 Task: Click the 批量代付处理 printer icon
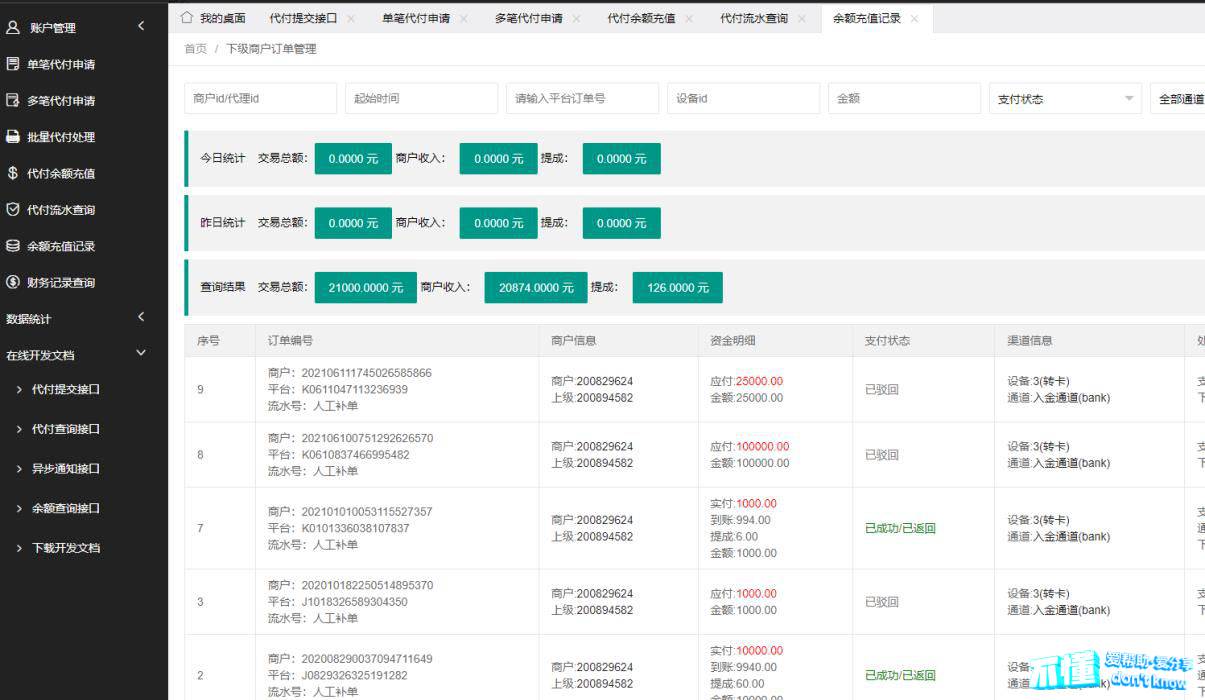point(13,137)
